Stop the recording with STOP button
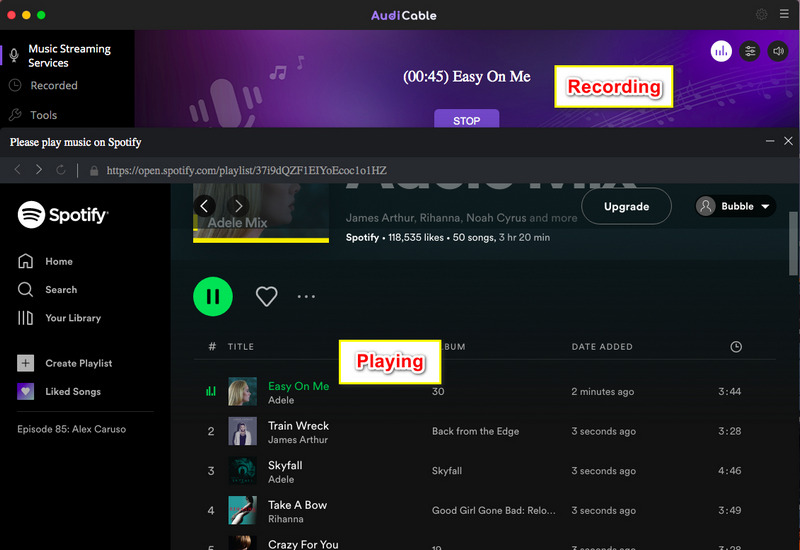 tap(466, 119)
